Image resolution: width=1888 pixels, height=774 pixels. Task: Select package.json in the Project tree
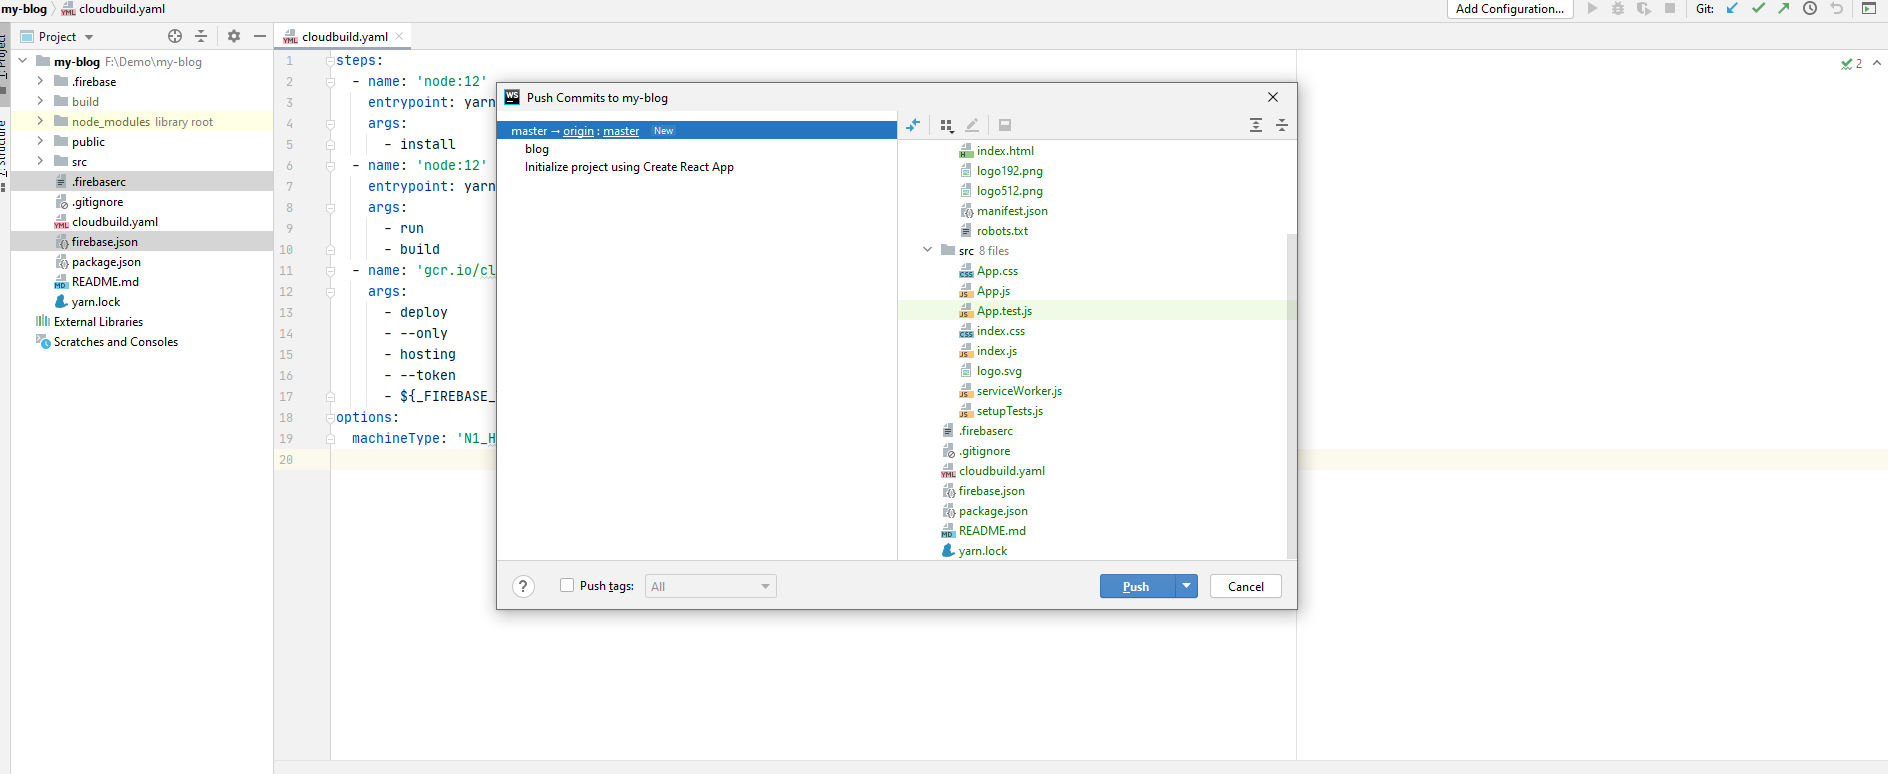(x=106, y=262)
